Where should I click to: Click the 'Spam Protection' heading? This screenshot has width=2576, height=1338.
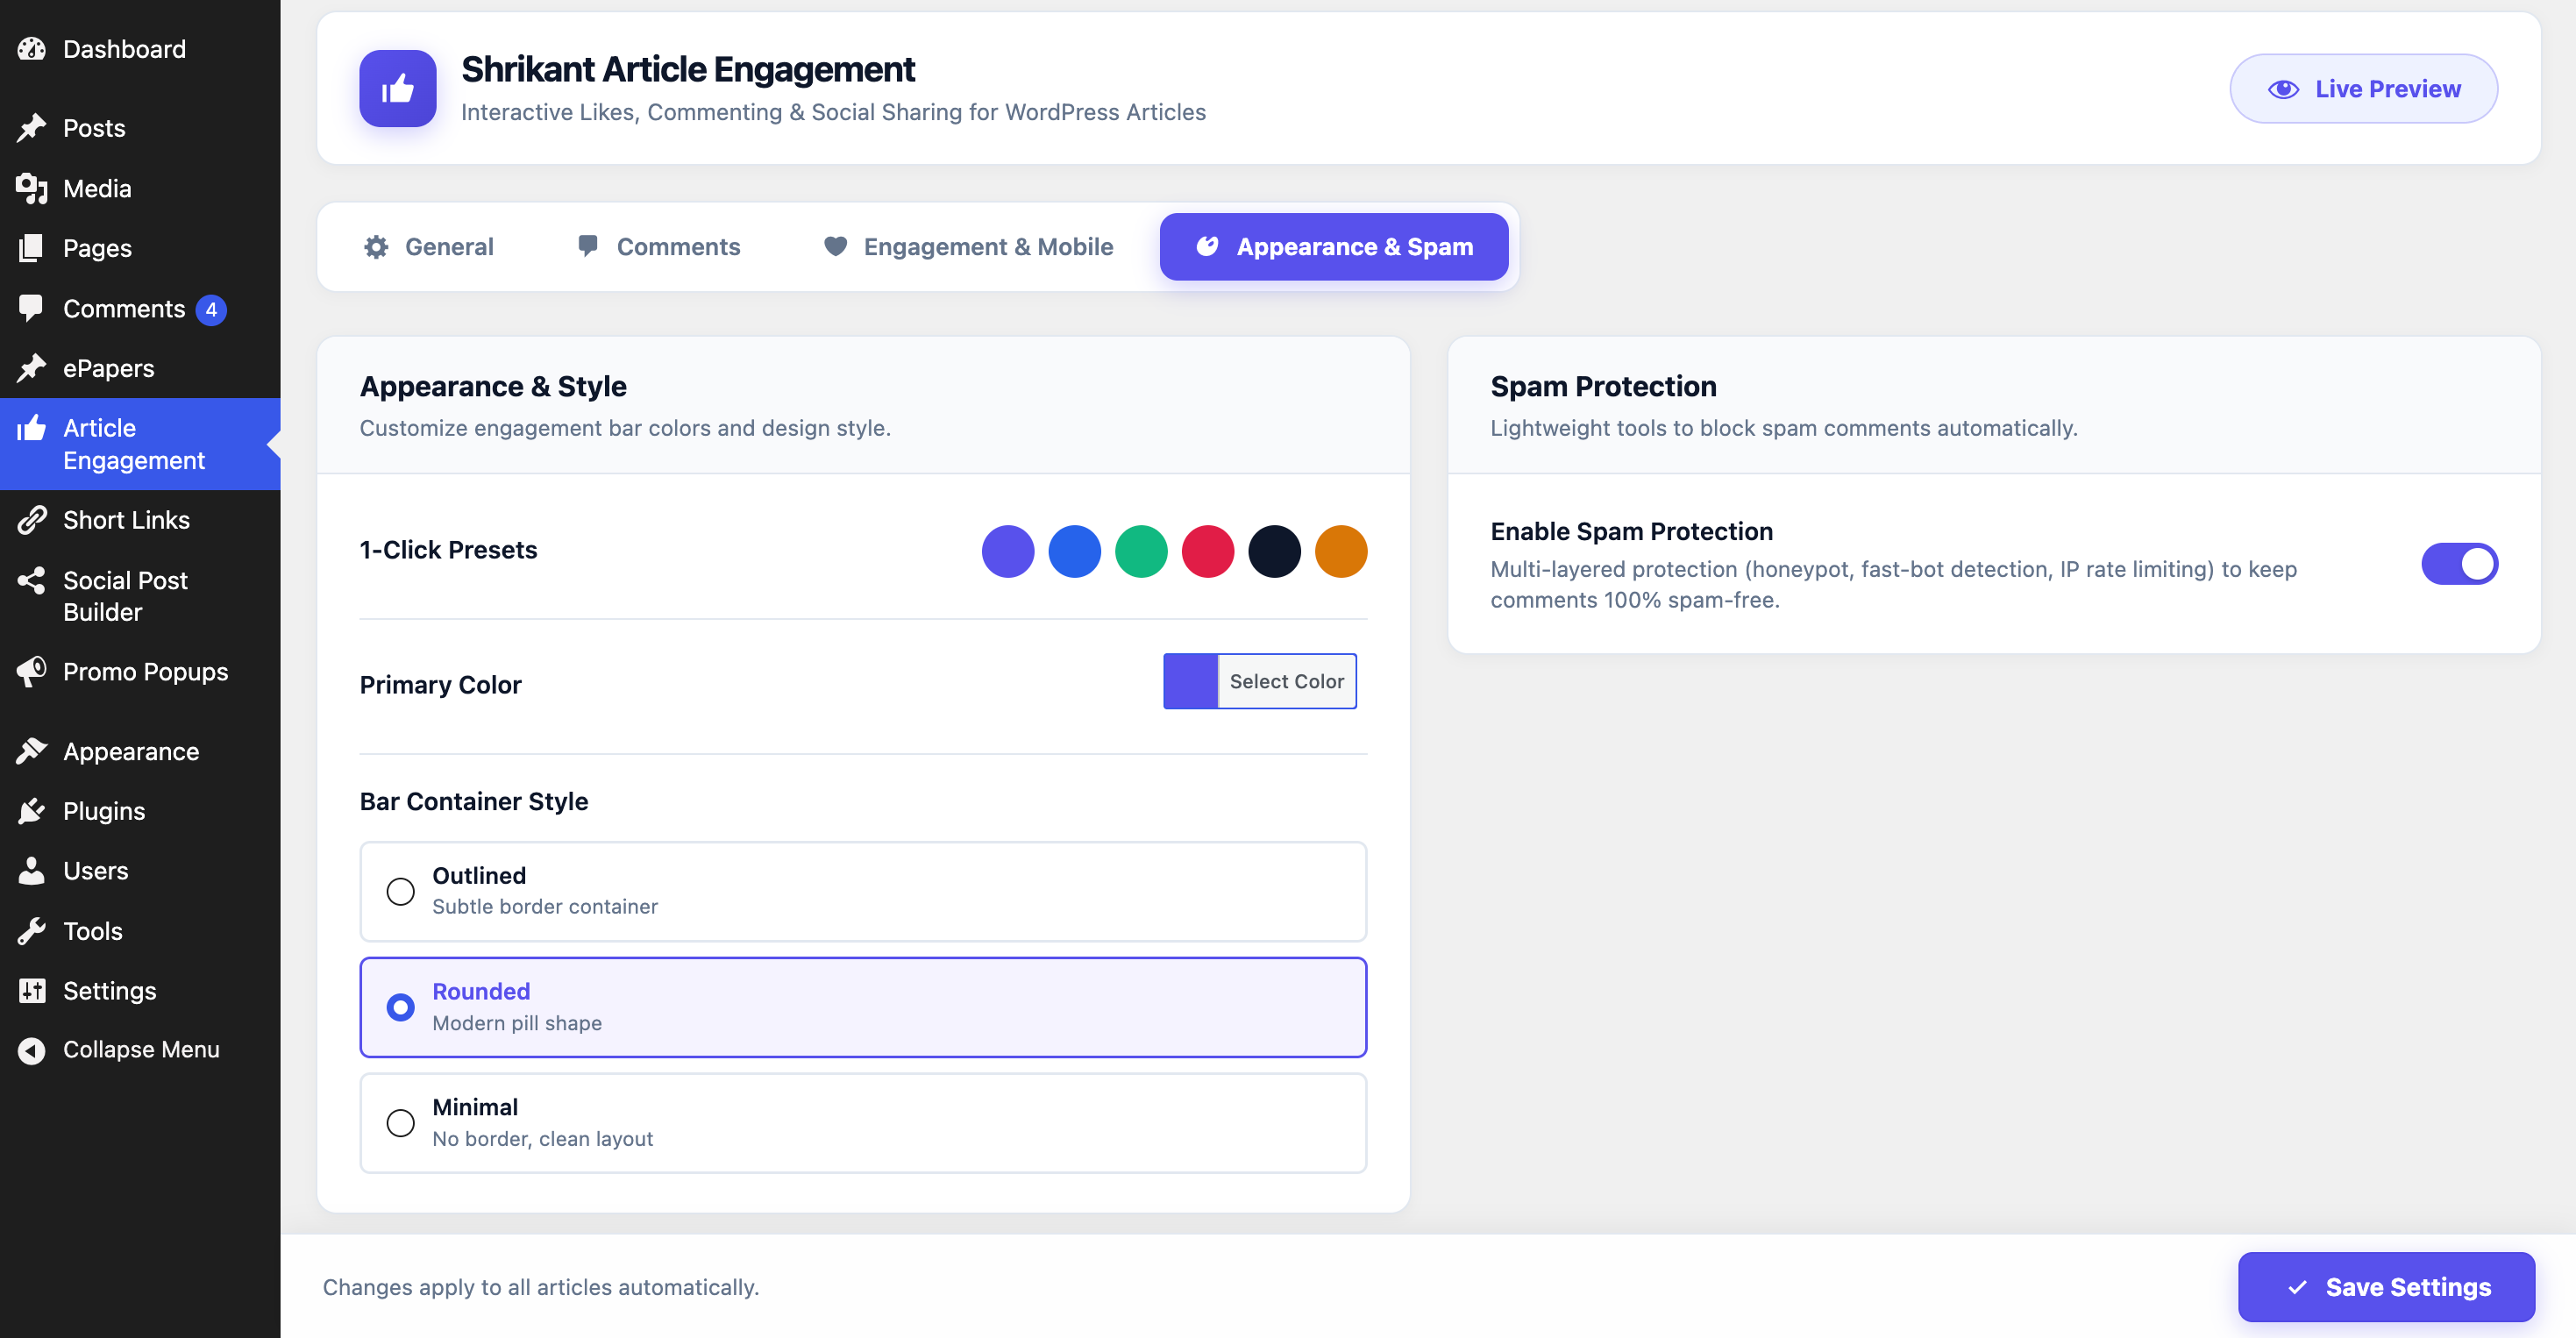pyautogui.click(x=1603, y=386)
